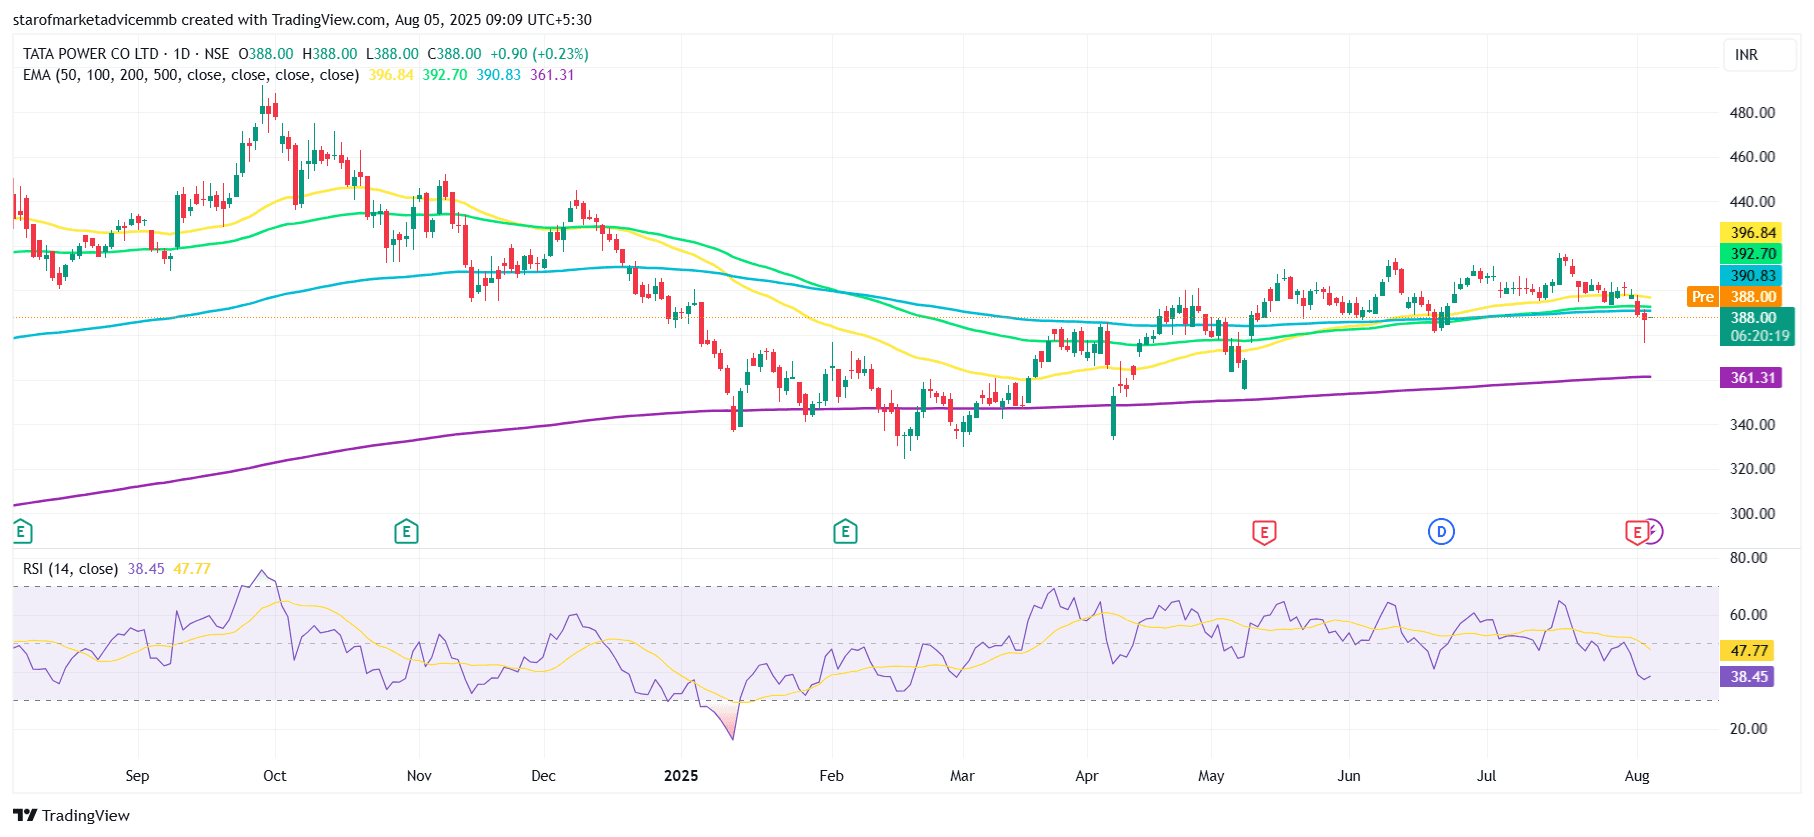Click the purple 361.31 price-axis label
Image resolution: width=1814 pixels, height=837 pixels.
(x=1753, y=378)
